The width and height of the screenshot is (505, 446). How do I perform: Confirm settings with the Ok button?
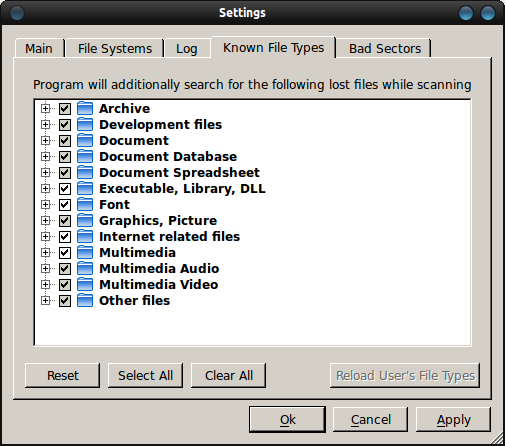pyautogui.click(x=287, y=419)
